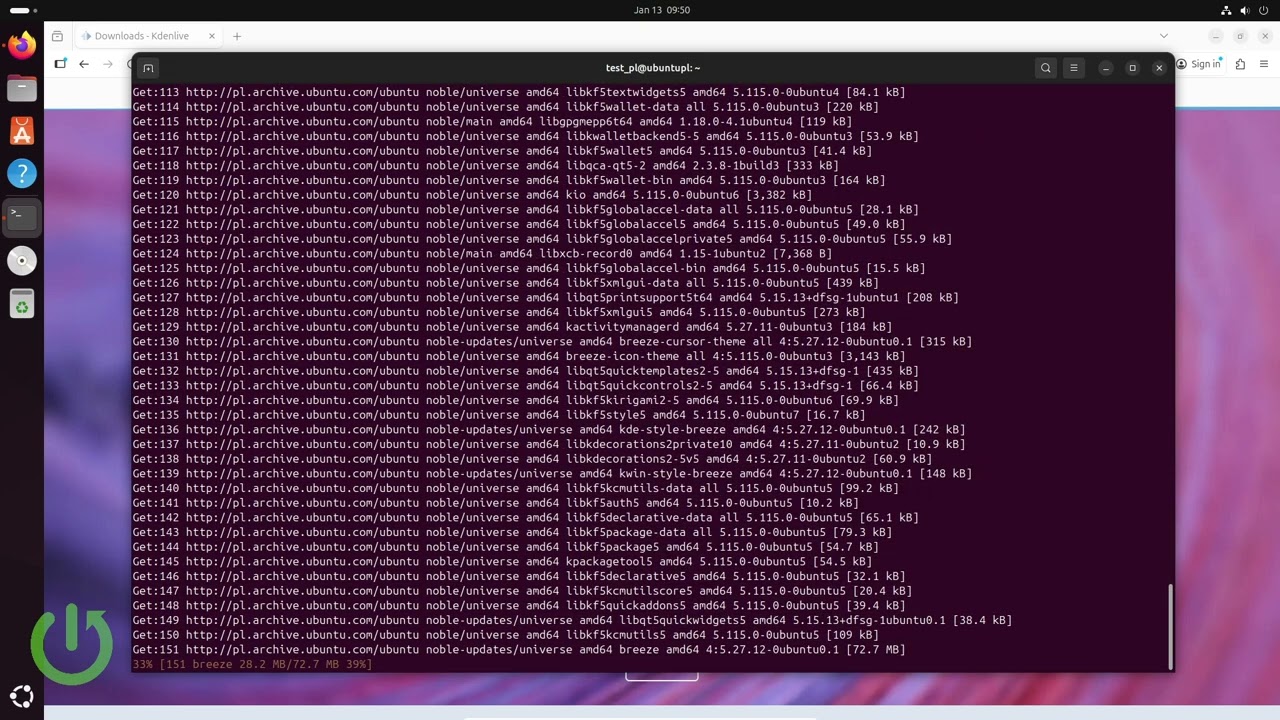1280x720 pixels.
Task: Close the terminal window
Action: (1159, 68)
